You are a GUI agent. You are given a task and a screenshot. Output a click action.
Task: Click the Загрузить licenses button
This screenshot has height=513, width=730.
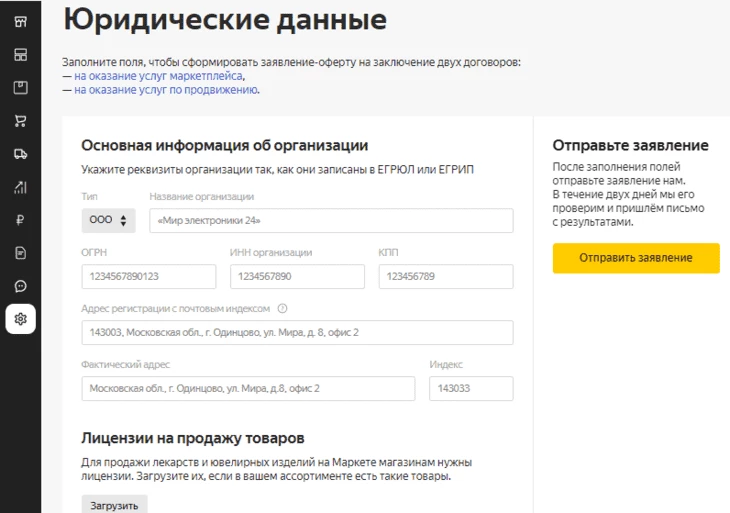tap(115, 505)
